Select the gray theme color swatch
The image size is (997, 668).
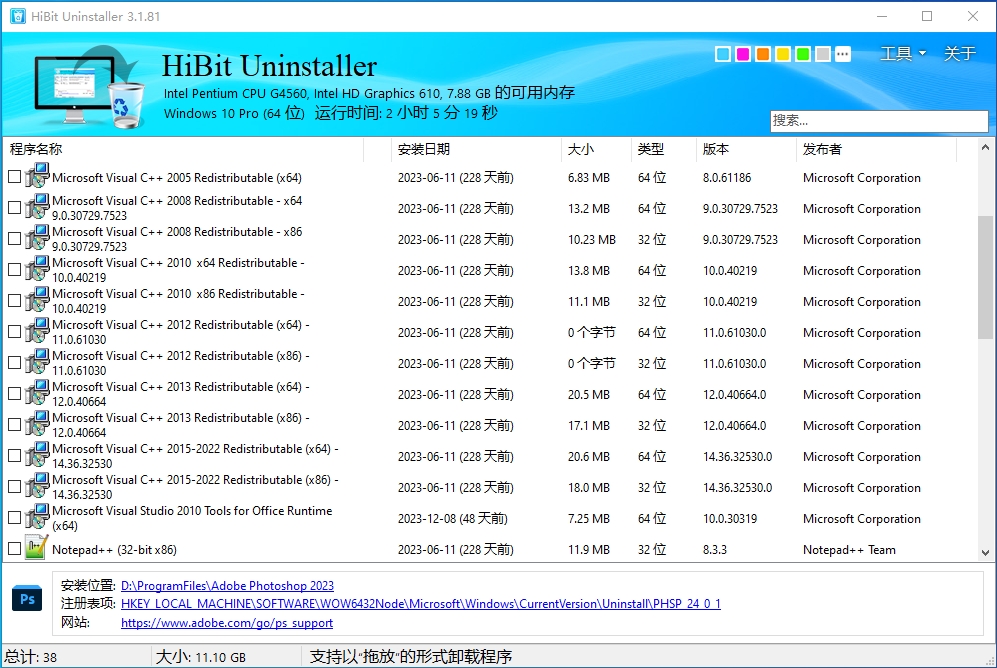(x=823, y=54)
